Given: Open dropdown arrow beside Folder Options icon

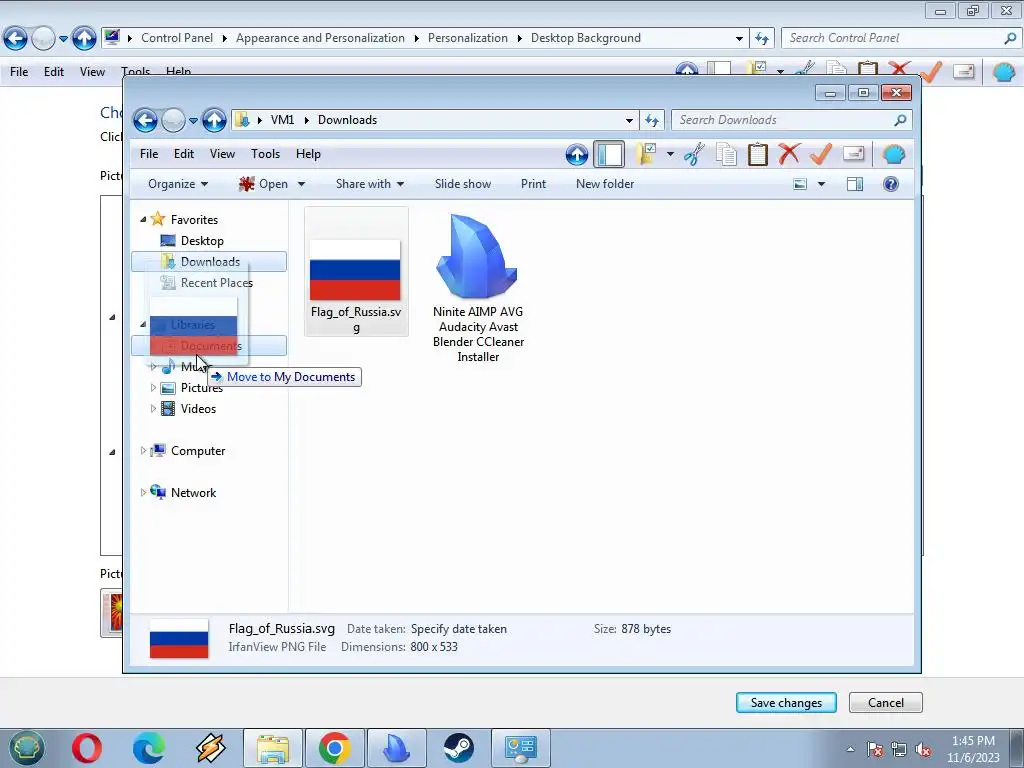Looking at the screenshot, I should [670, 155].
